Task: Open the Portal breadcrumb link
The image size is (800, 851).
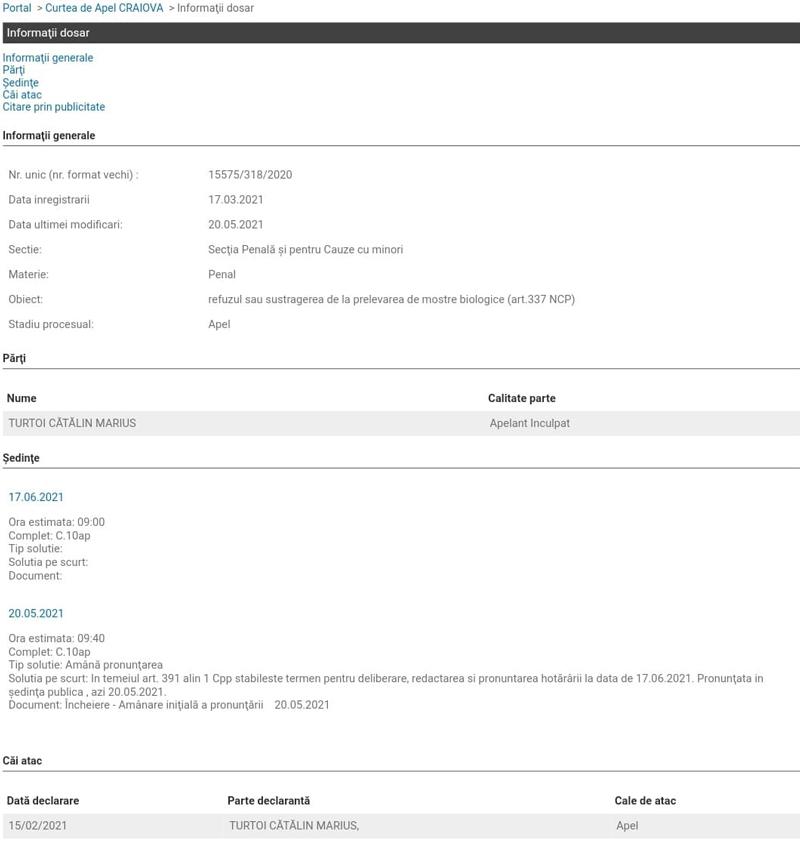Action: pos(17,8)
